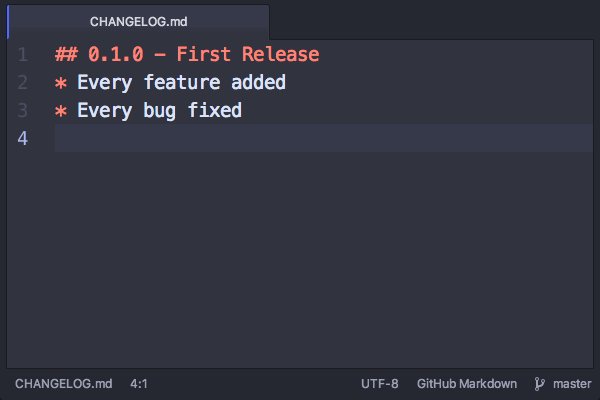Click the CHANGELOG.md file name in status bar
This screenshot has height=400, width=600.
[x=64, y=384]
